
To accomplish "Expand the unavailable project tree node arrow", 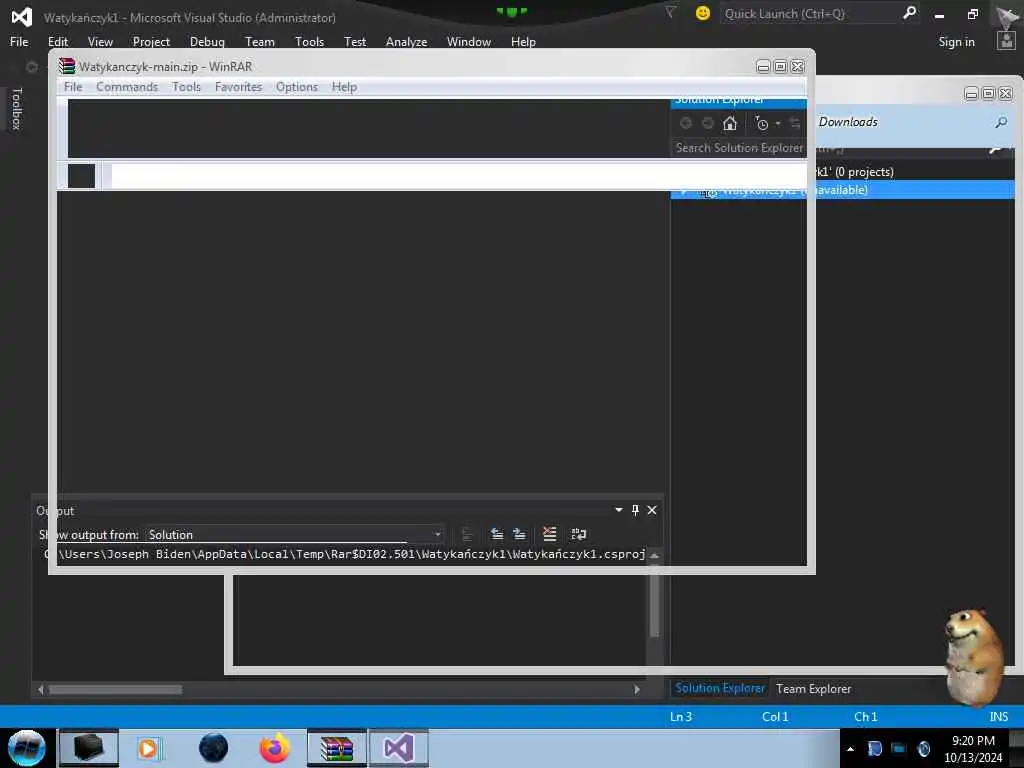I will point(684,191).
